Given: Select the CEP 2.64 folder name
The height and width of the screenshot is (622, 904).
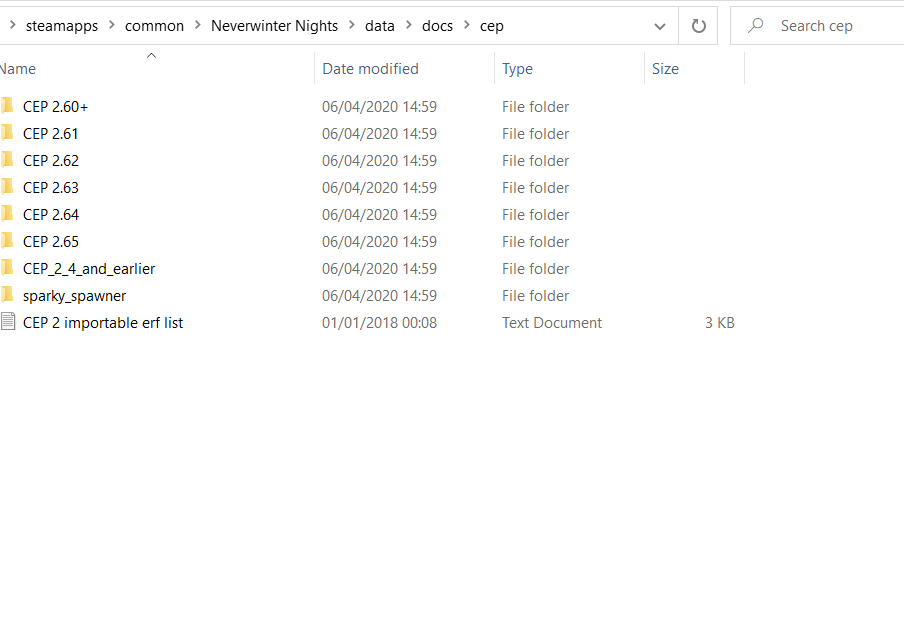Looking at the screenshot, I should (51, 215).
